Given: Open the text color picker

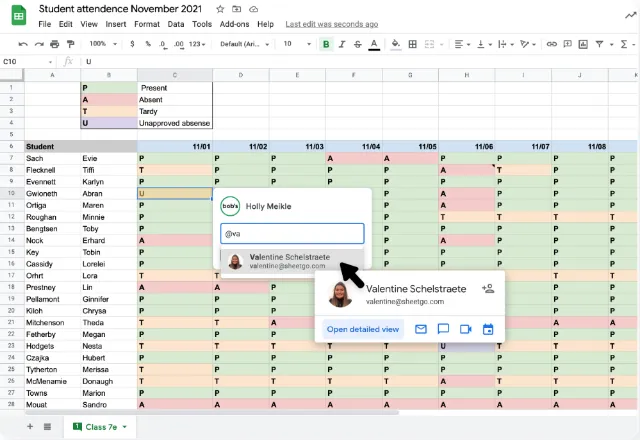Looking at the screenshot, I should pyautogui.click(x=374, y=44).
